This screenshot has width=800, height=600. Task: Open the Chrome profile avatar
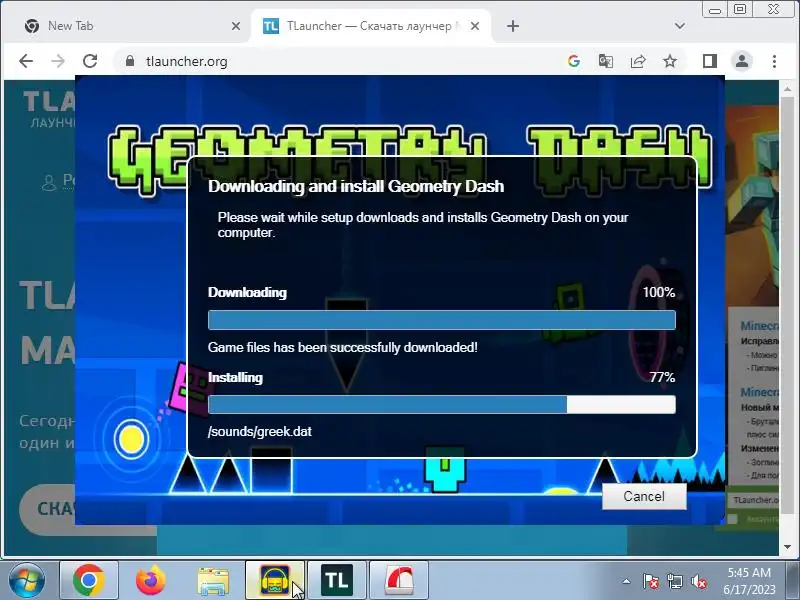click(x=742, y=61)
